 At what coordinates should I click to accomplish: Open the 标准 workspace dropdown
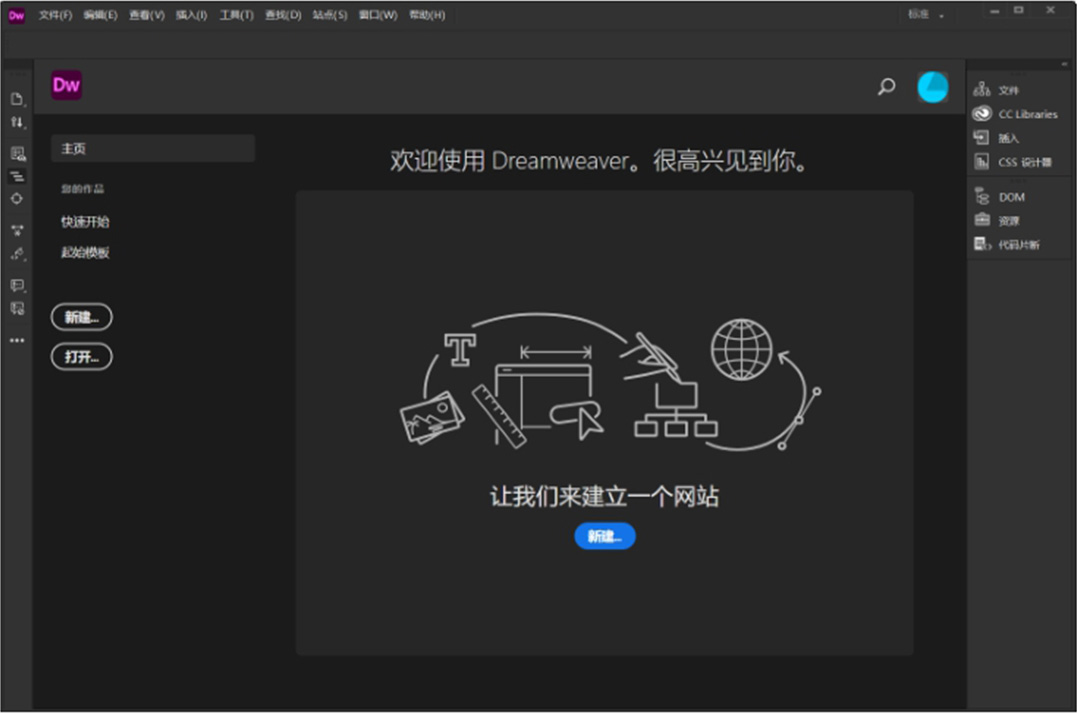coord(926,14)
